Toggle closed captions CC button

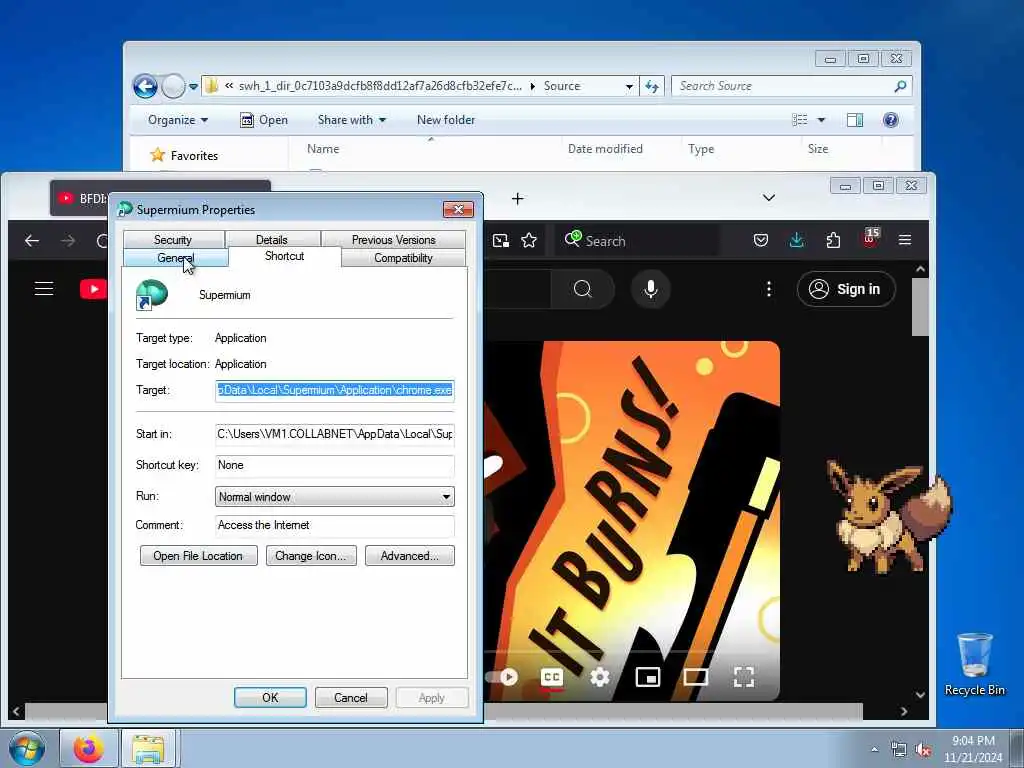(552, 677)
